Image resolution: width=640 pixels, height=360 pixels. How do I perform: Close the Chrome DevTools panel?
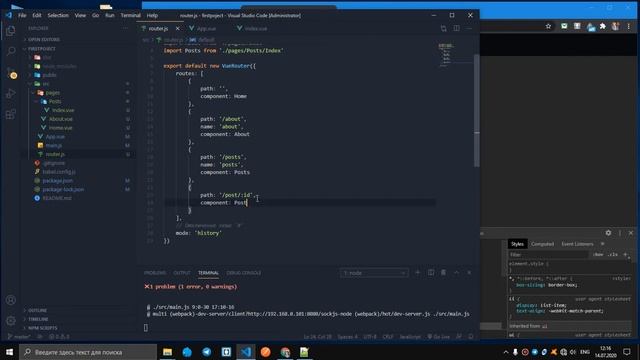631,233
